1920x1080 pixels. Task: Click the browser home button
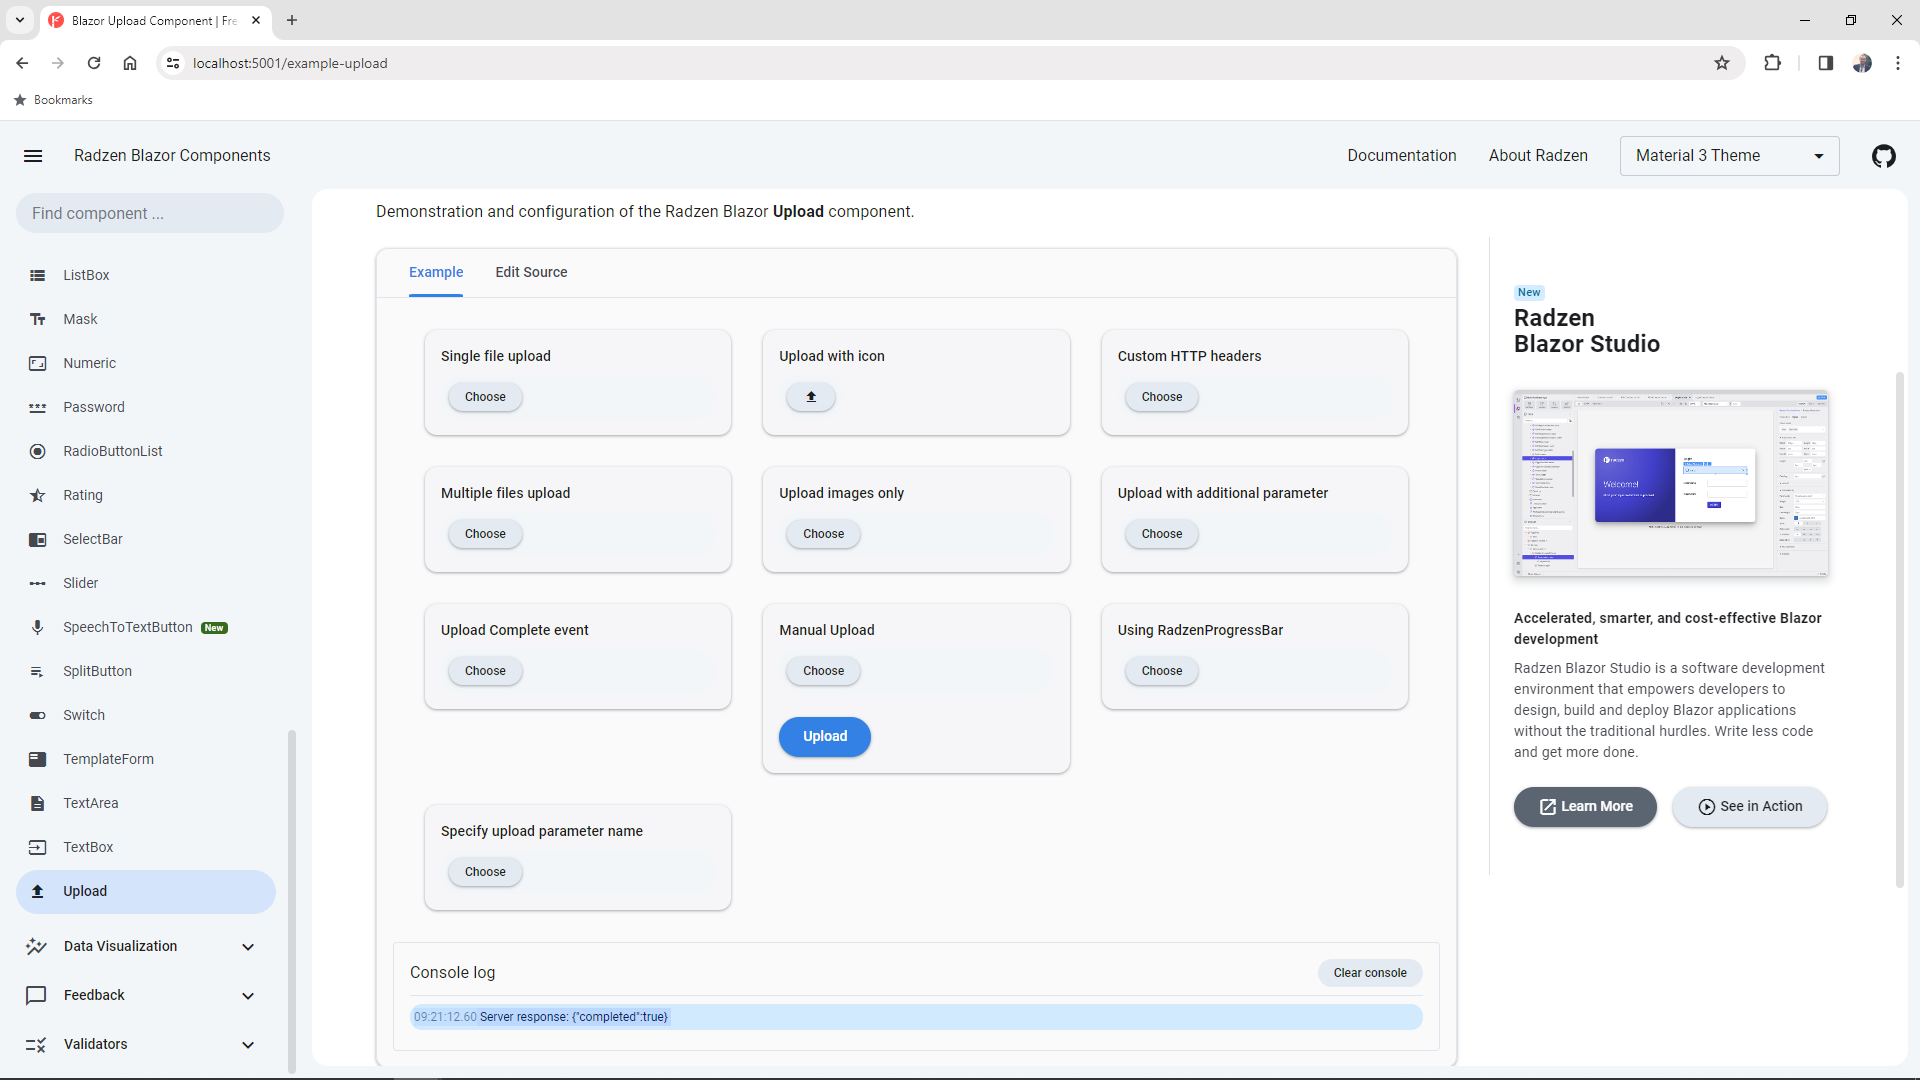(x=130, y=63)
